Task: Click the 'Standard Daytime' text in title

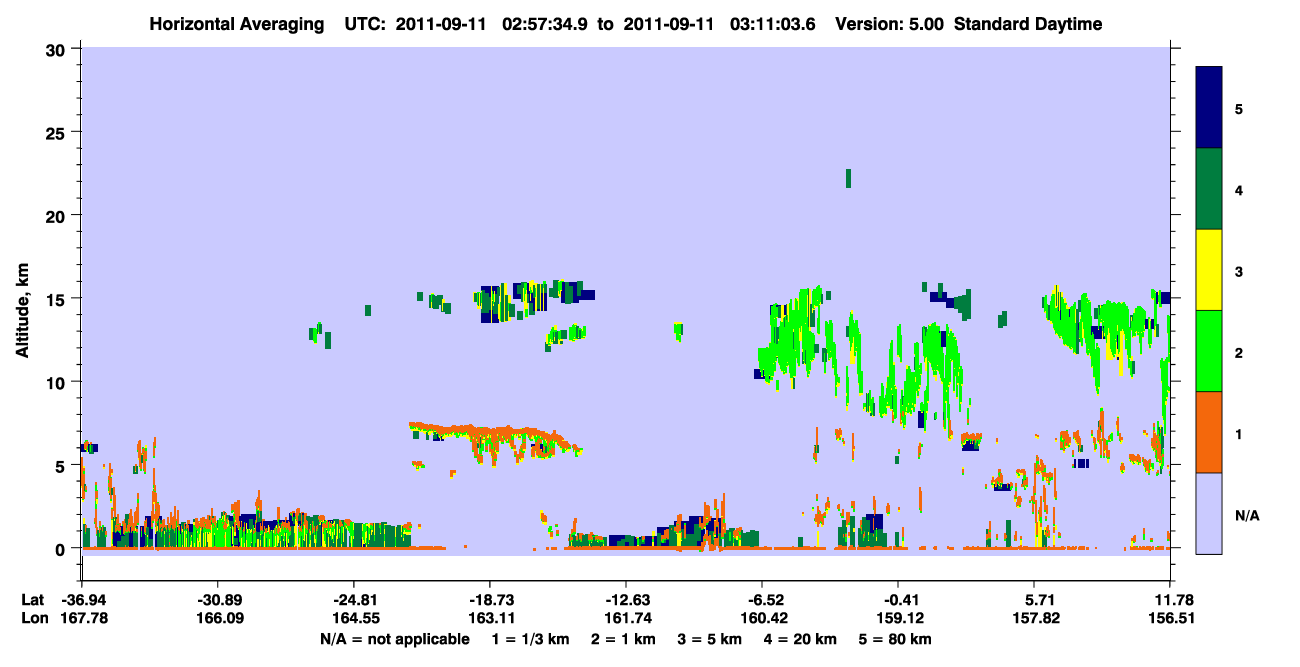Action: 1028,24
